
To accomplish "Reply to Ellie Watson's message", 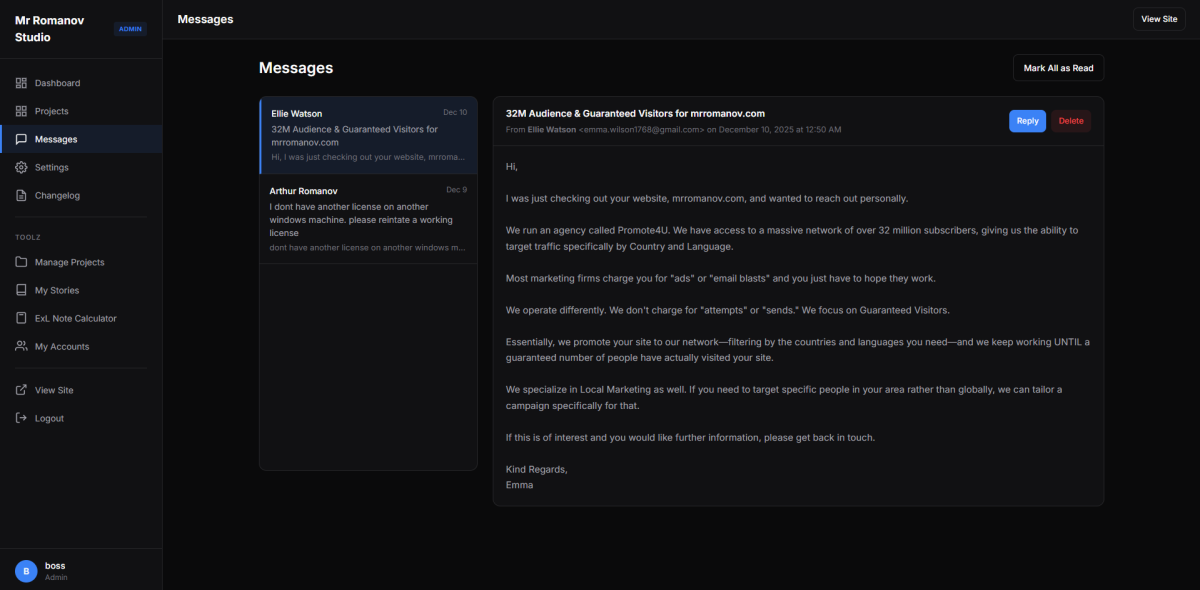I will coord(1027,121).
